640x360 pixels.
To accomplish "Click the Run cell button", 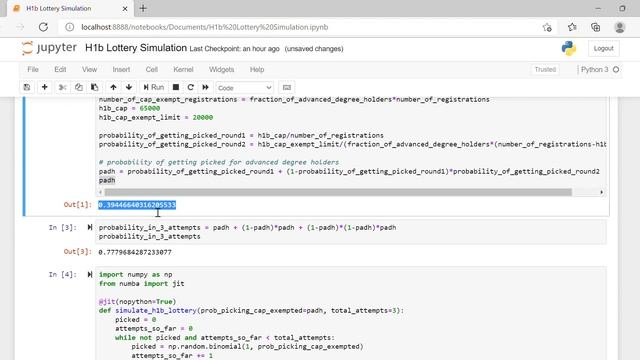I will click(153, 87).
